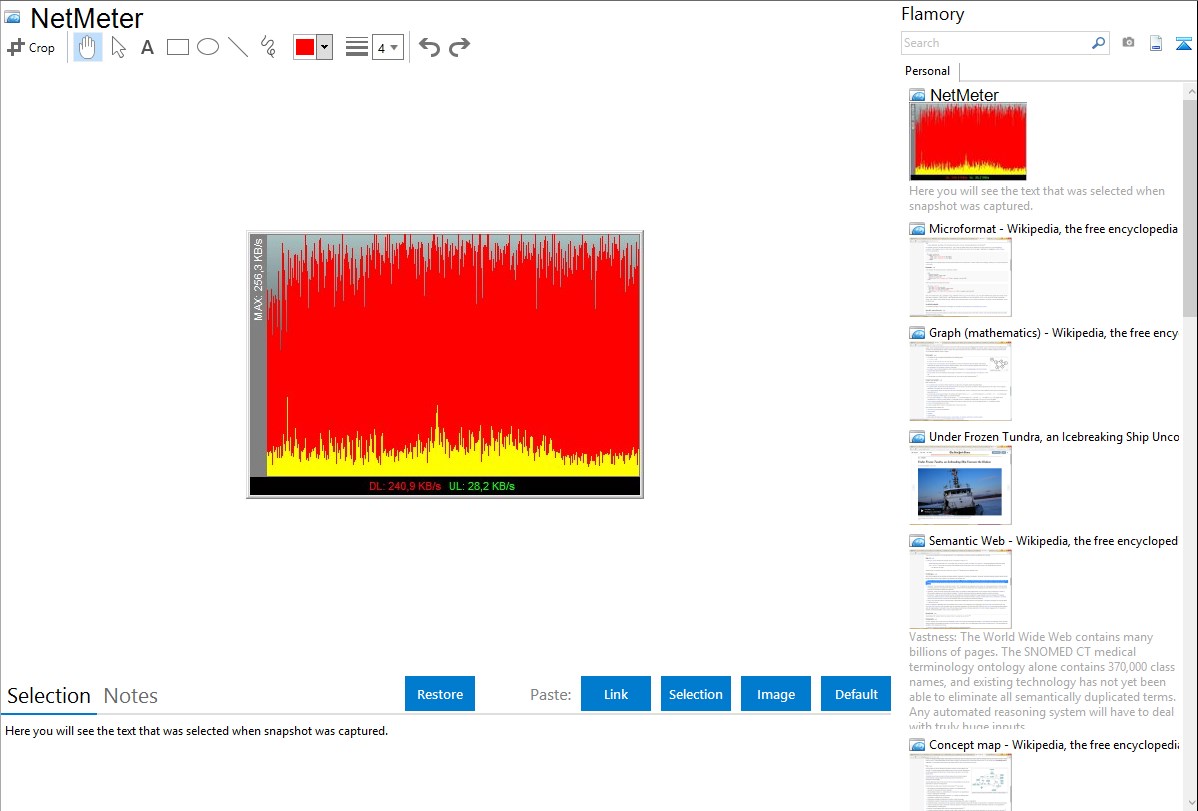This screenshot has width=1198, height=811.
Task: Select the Hand pan tool
Action: click(88, 47)
